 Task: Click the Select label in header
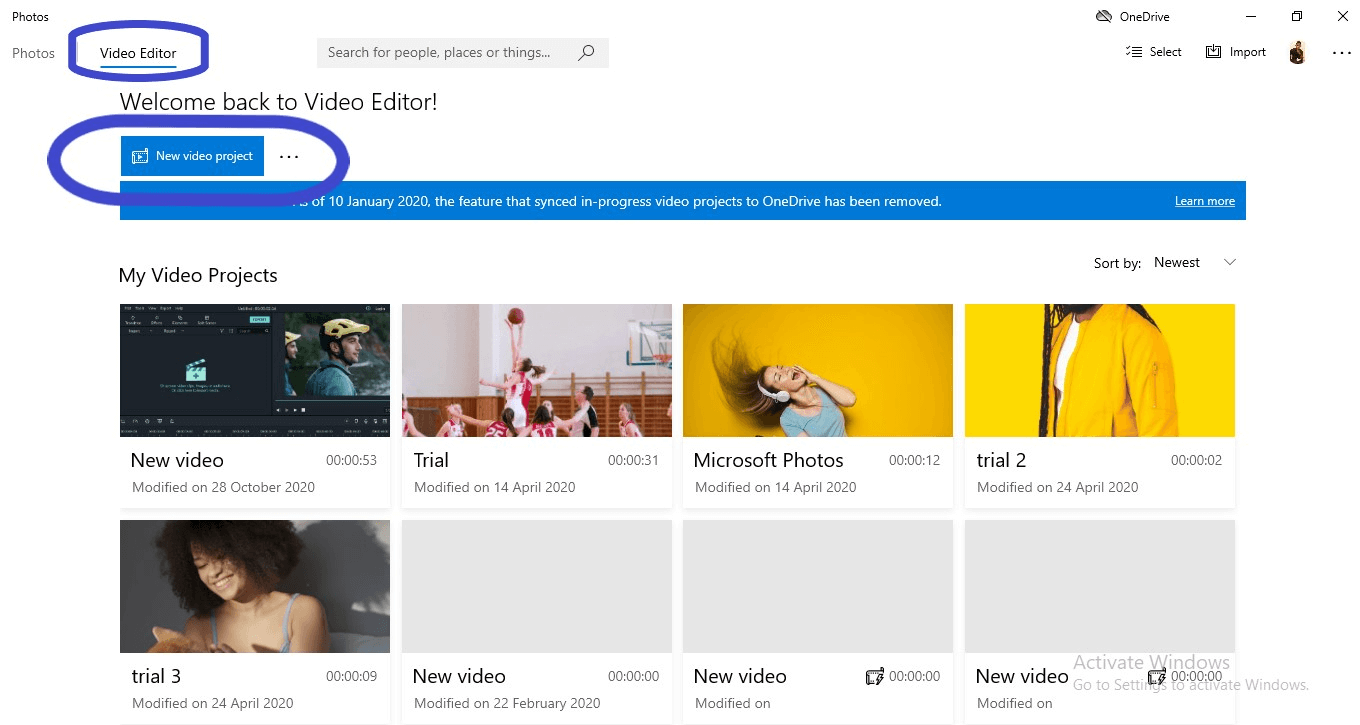point(1165,52)
